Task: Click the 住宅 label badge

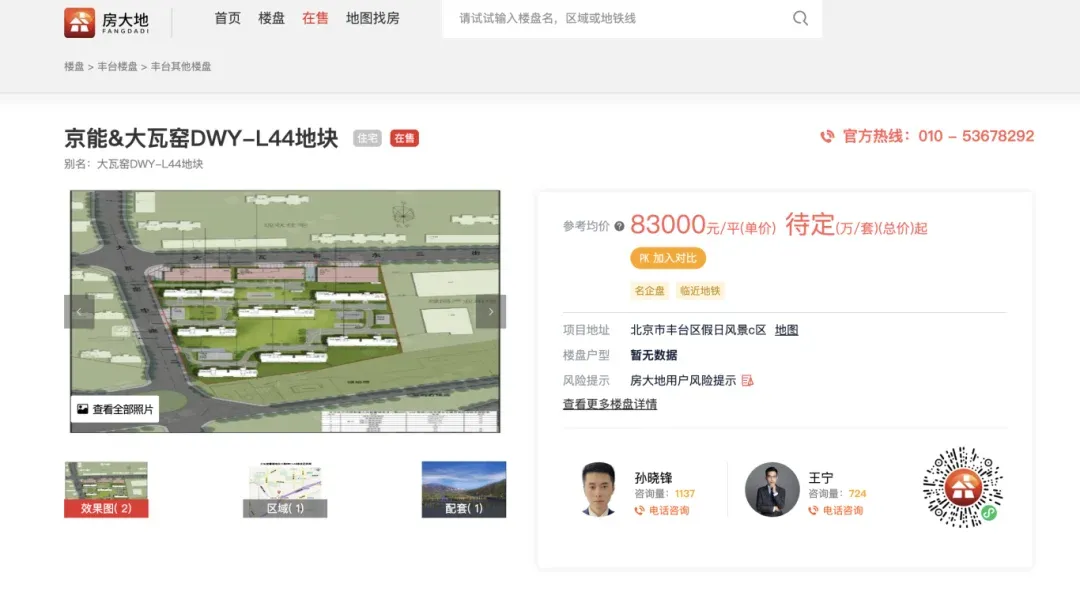Action: click(x=367, y=139)
